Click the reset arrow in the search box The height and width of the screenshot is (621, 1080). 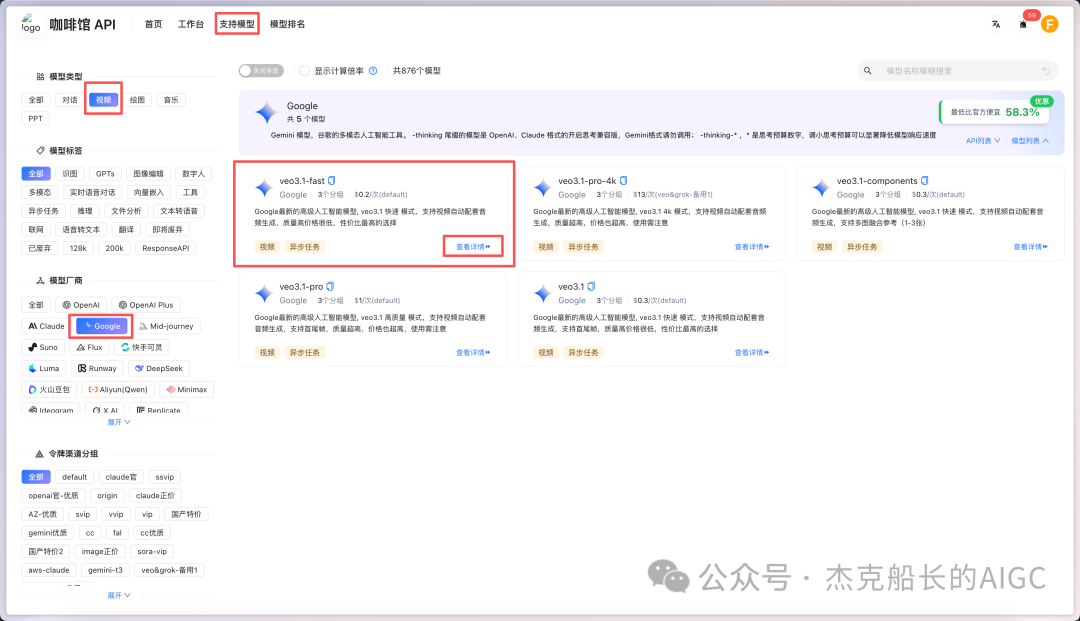(x=1046, y=71)
